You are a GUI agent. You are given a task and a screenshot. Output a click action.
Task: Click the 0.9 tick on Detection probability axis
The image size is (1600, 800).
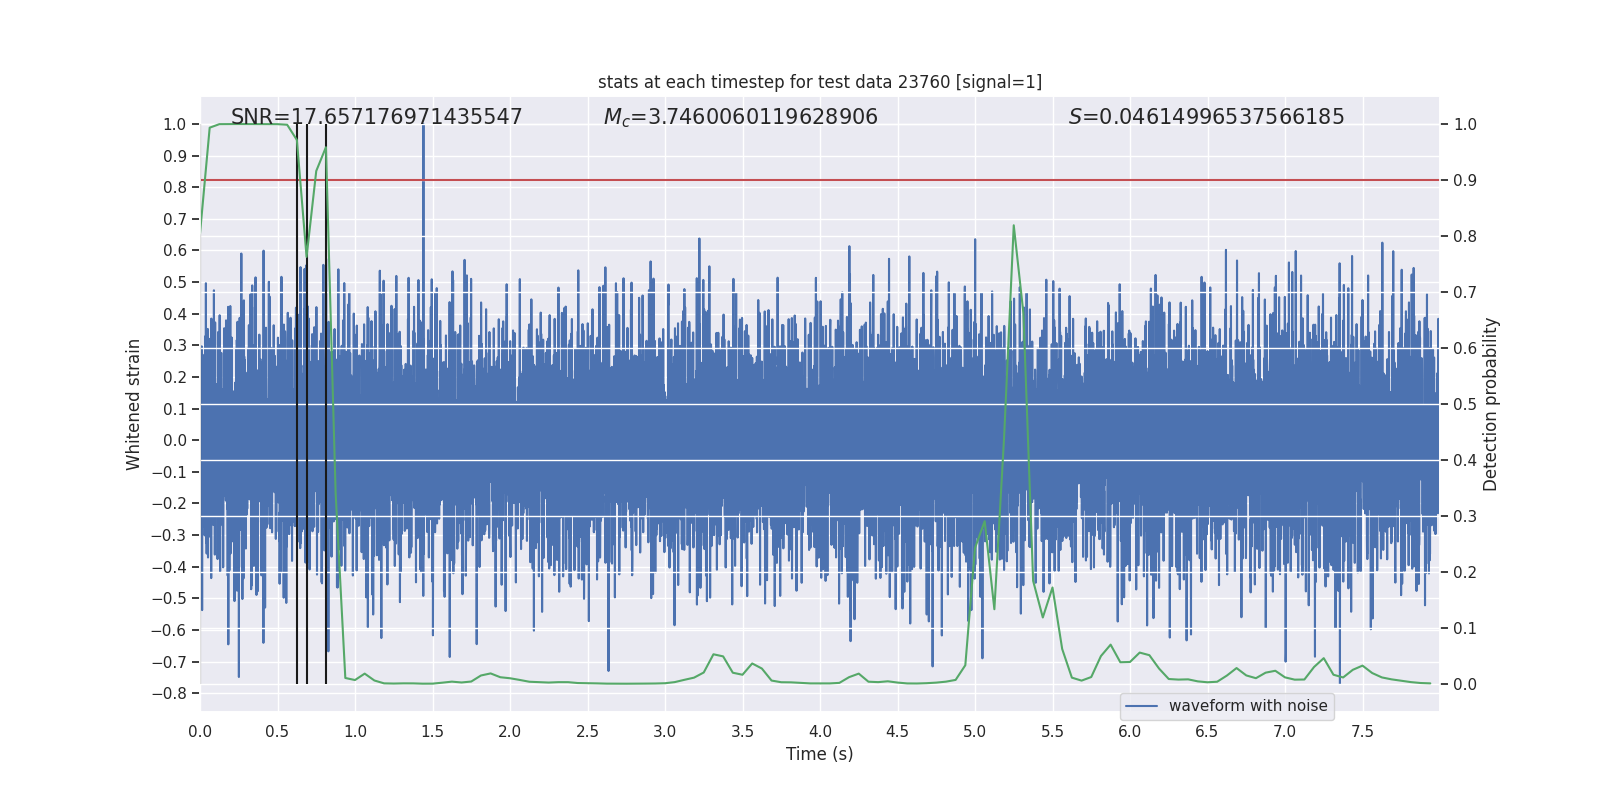(x=1465, y=180)
